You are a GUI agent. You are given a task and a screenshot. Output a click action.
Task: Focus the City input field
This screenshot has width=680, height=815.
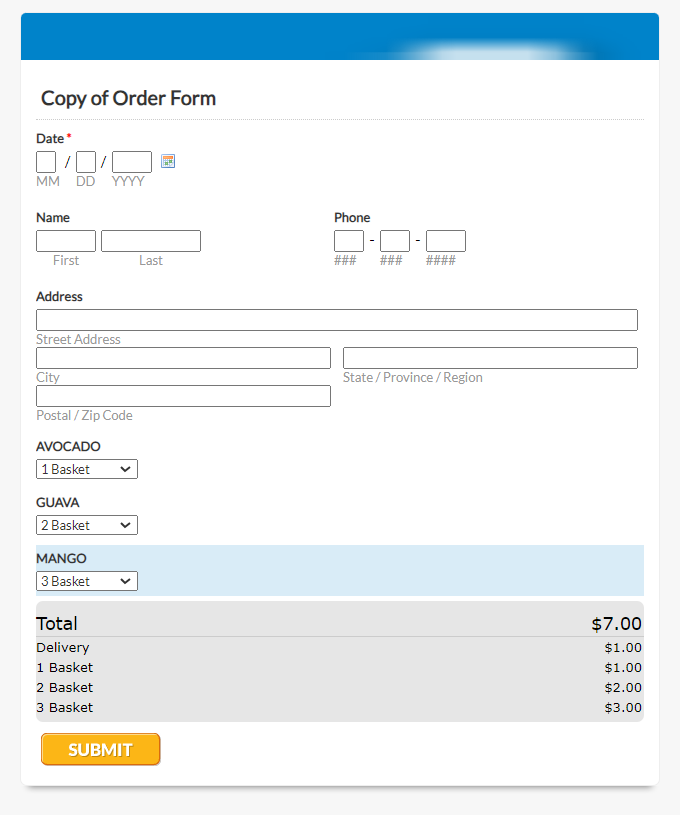tap(184, 358)
